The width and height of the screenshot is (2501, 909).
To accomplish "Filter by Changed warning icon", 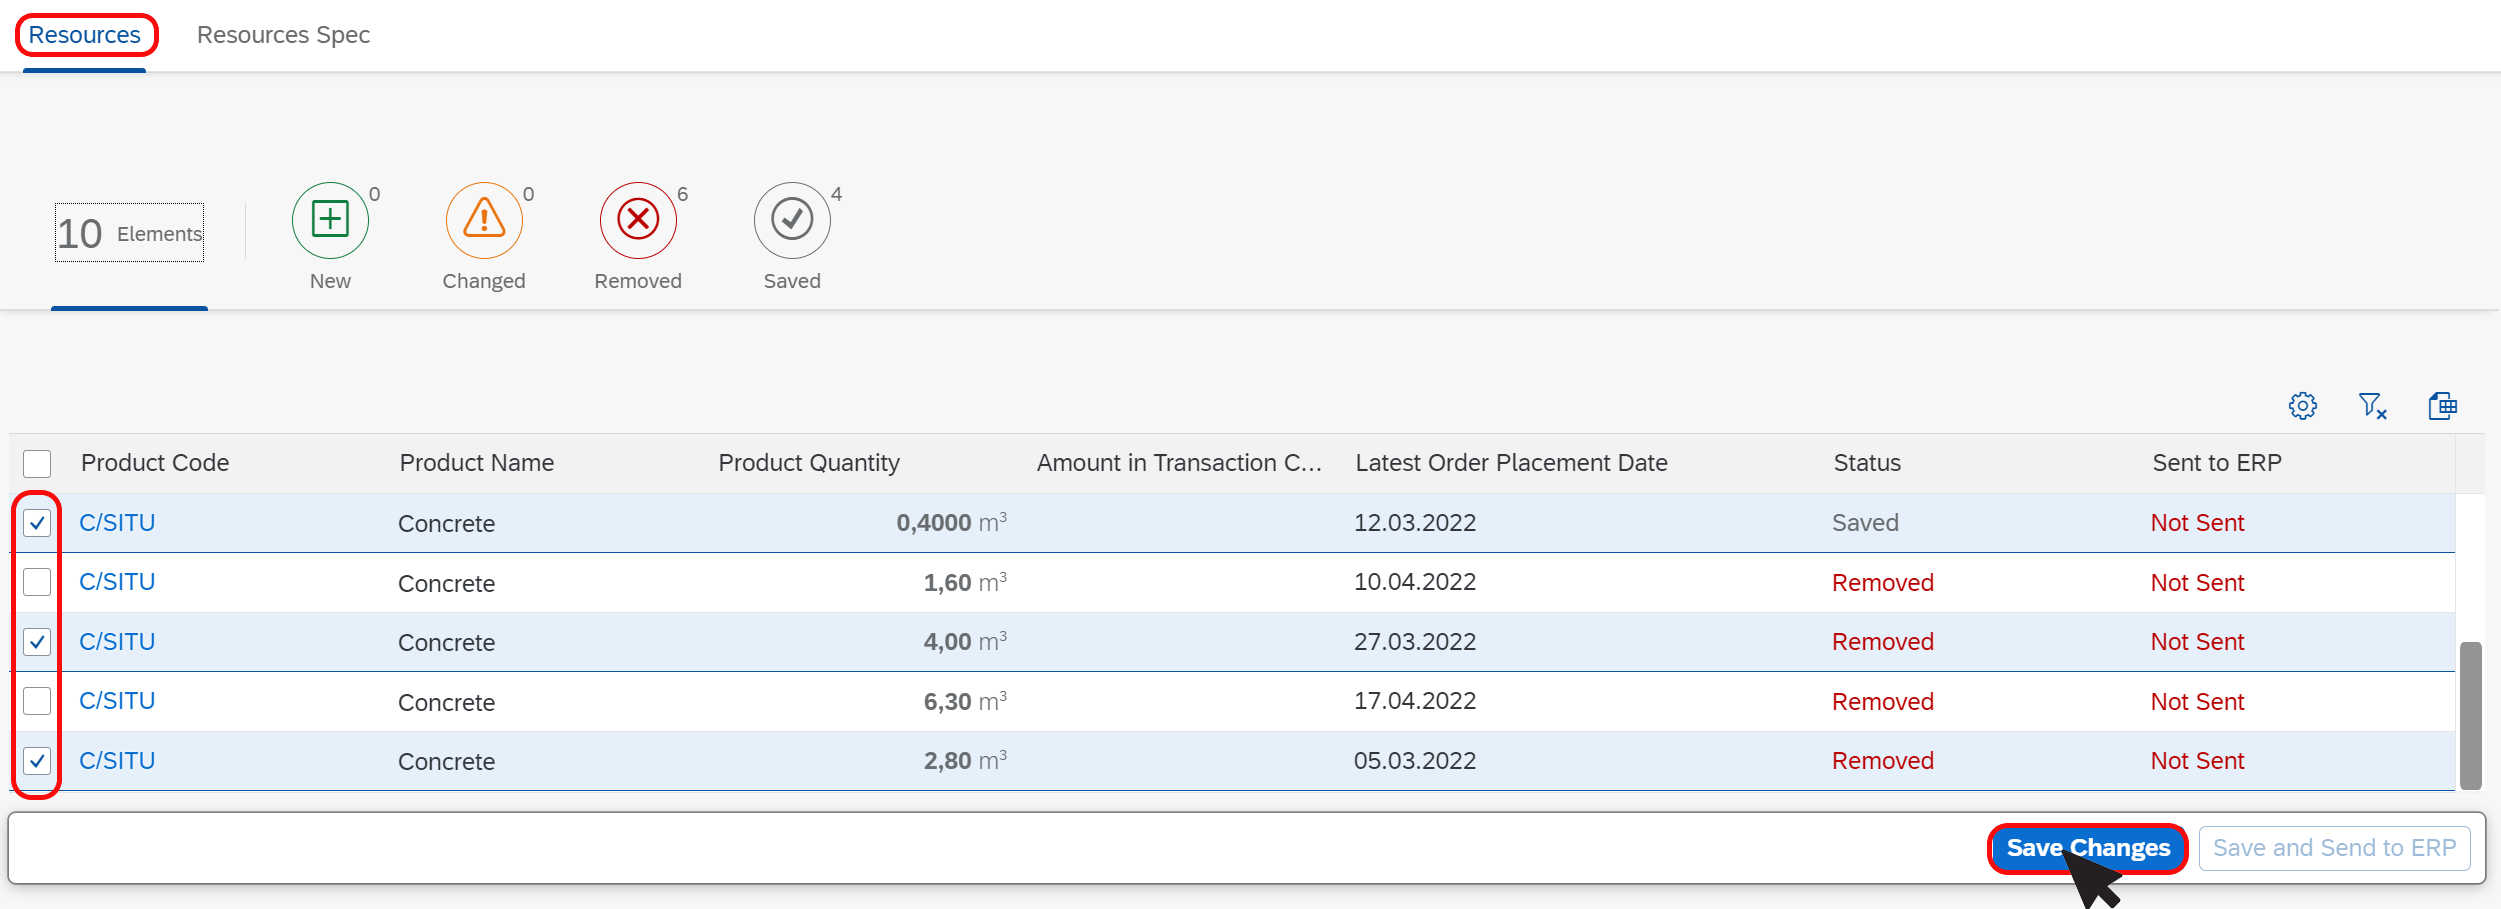I will pyautogui.click(x=484, y=220).
